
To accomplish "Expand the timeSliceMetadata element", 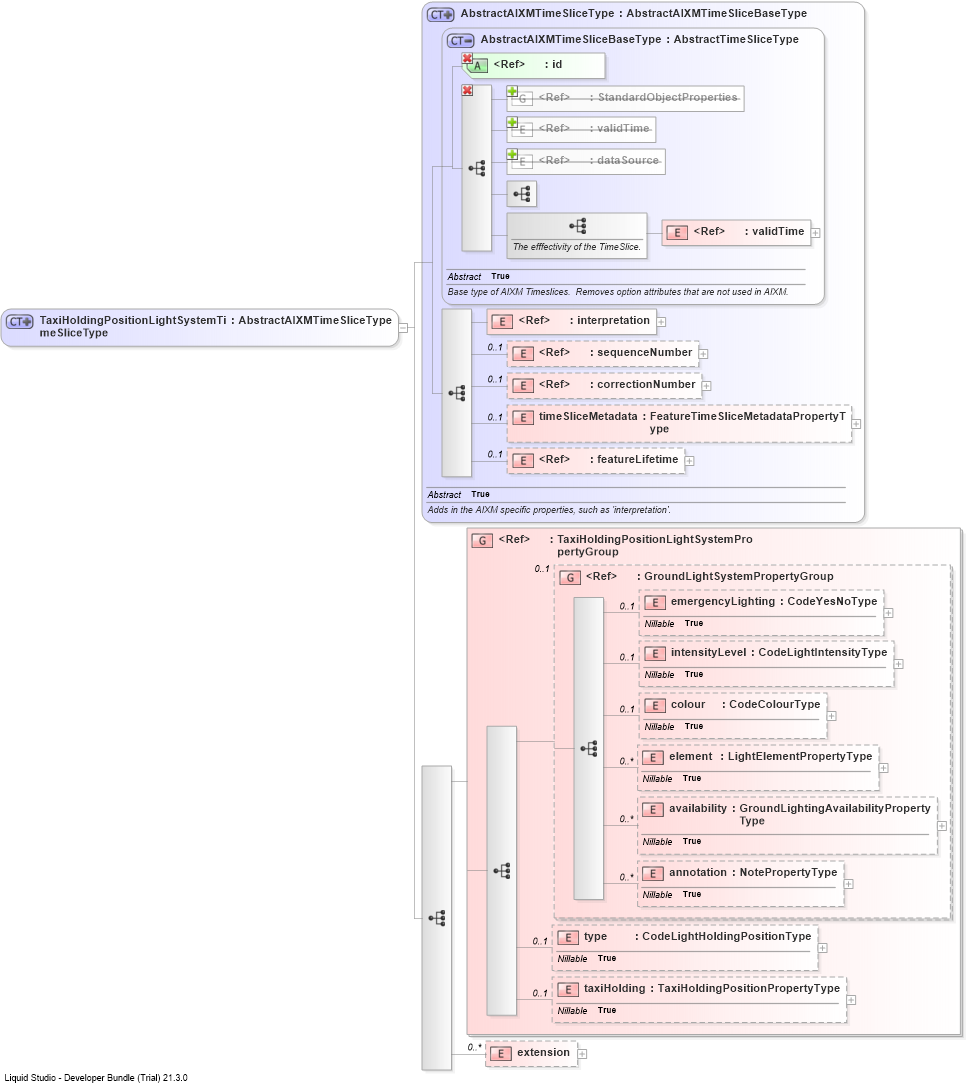I will click(x=856, y=424).
